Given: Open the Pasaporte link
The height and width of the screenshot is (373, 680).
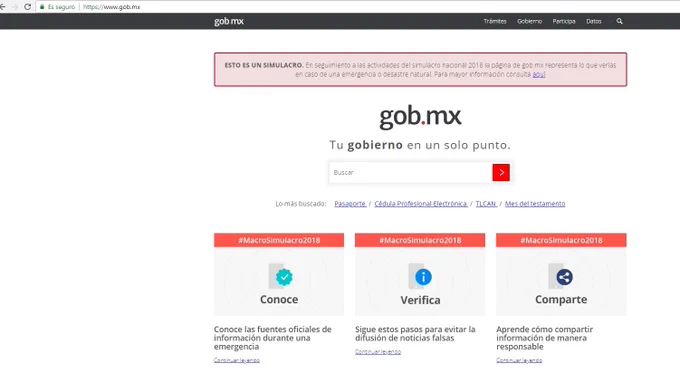Looking at the screenshot, I should [x=350, y=204].
